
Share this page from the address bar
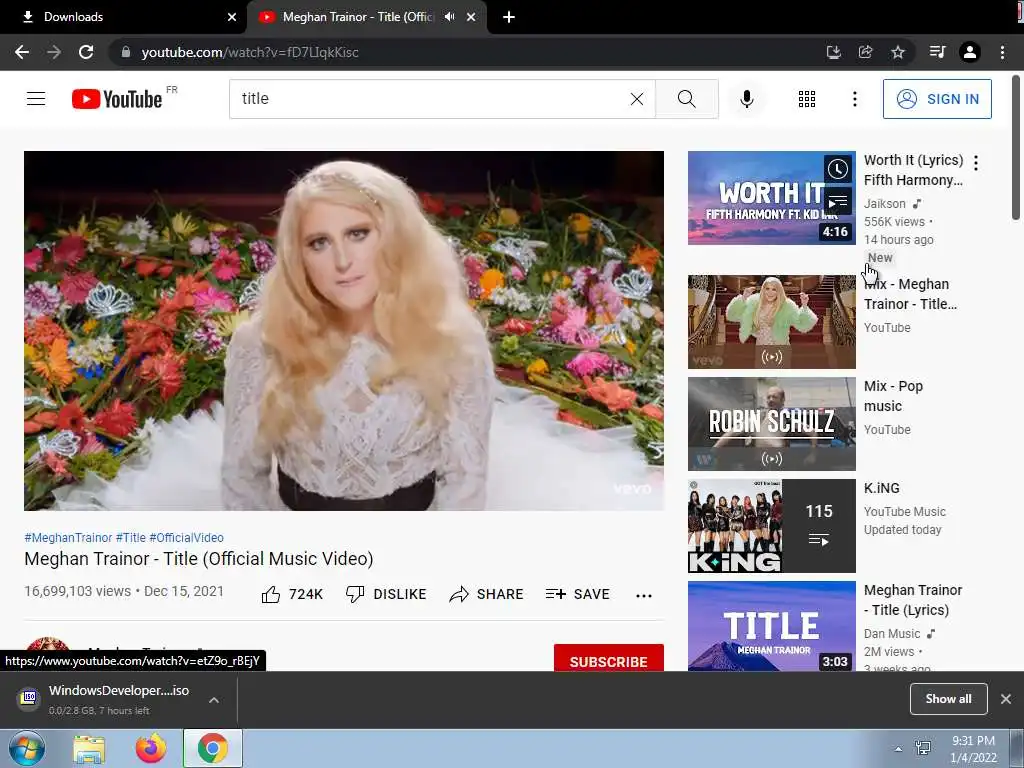point(865,52)
